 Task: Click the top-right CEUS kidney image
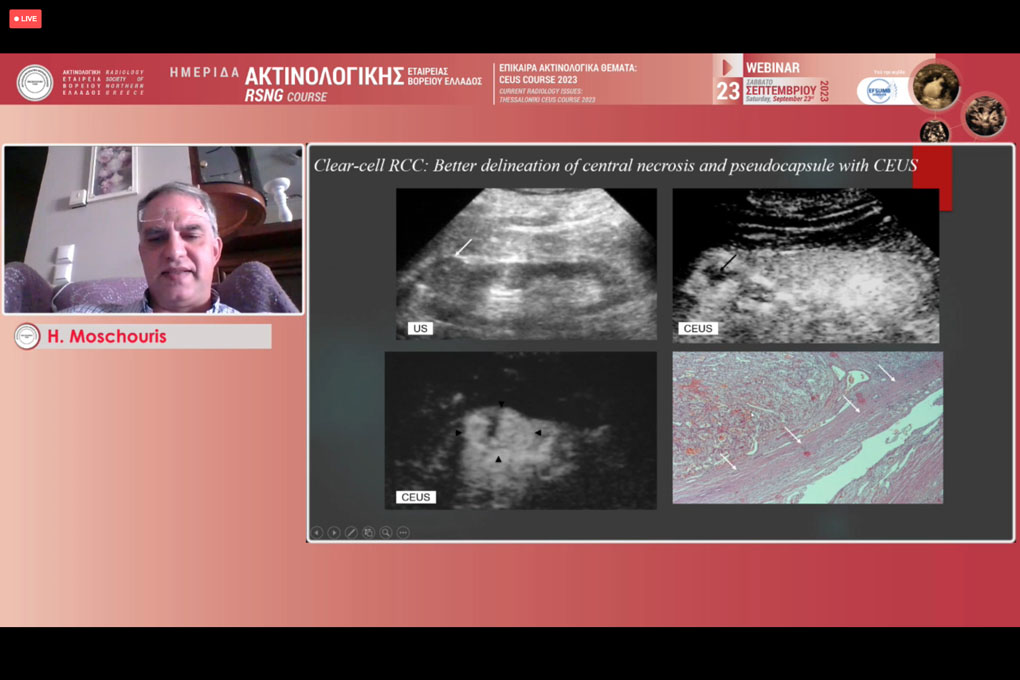point(806,265)
